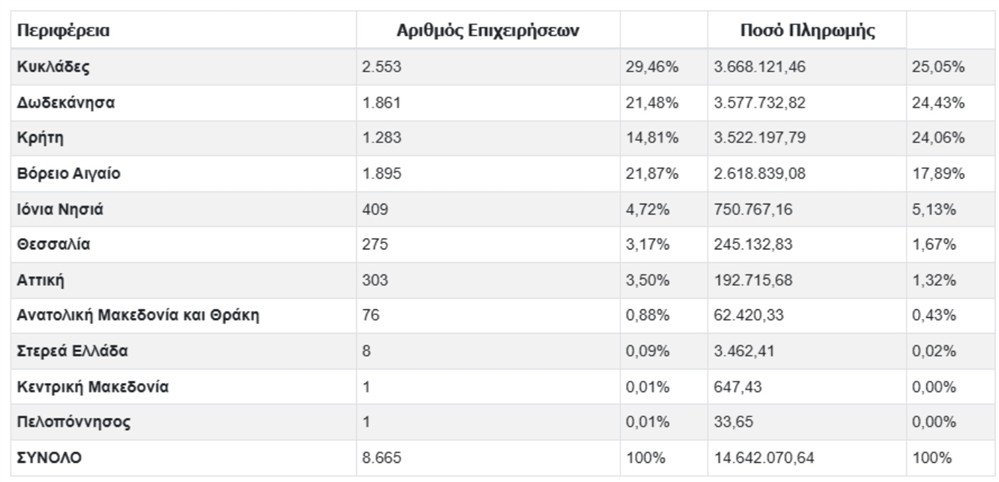Click the Κρήτη region name
The height and width of the screenshot is (482, 999).
40,138
